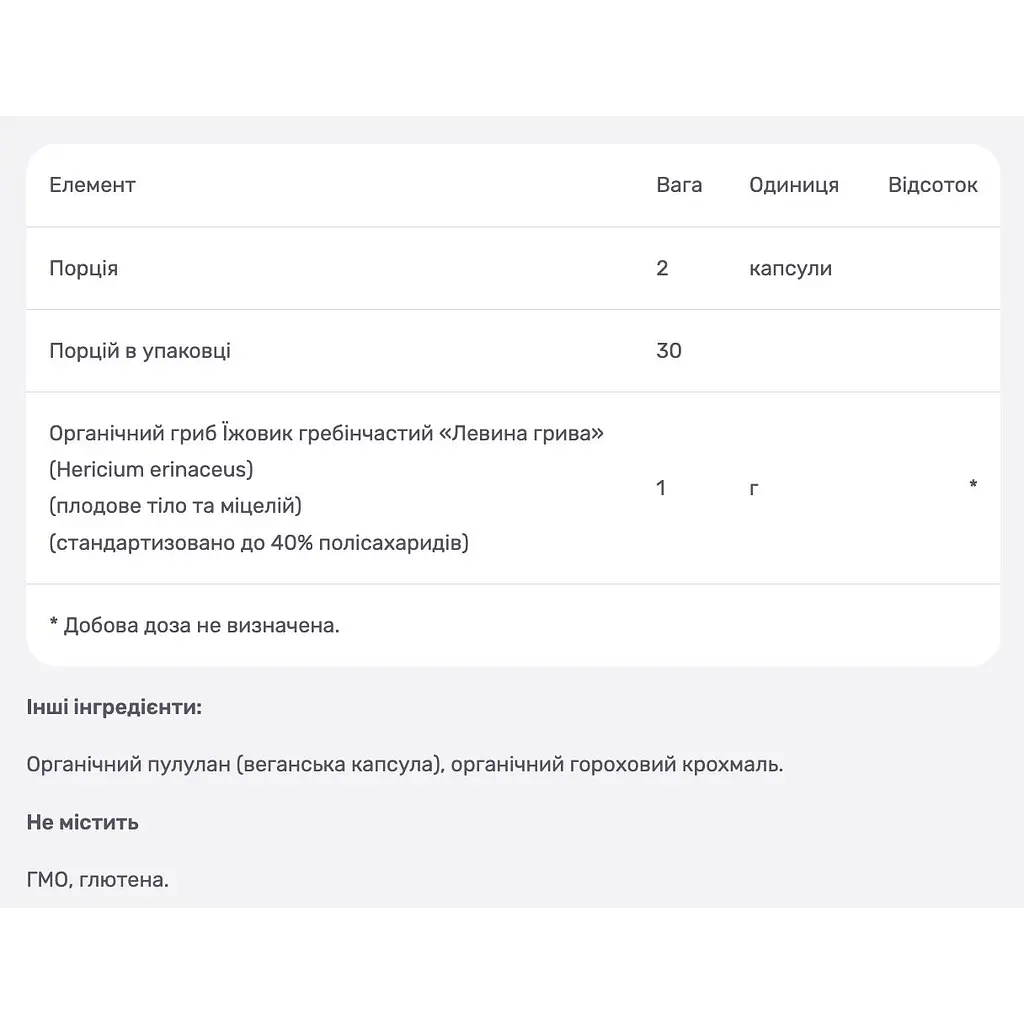
Task: Click the value 30 servings per package
Action: [669, 351]
